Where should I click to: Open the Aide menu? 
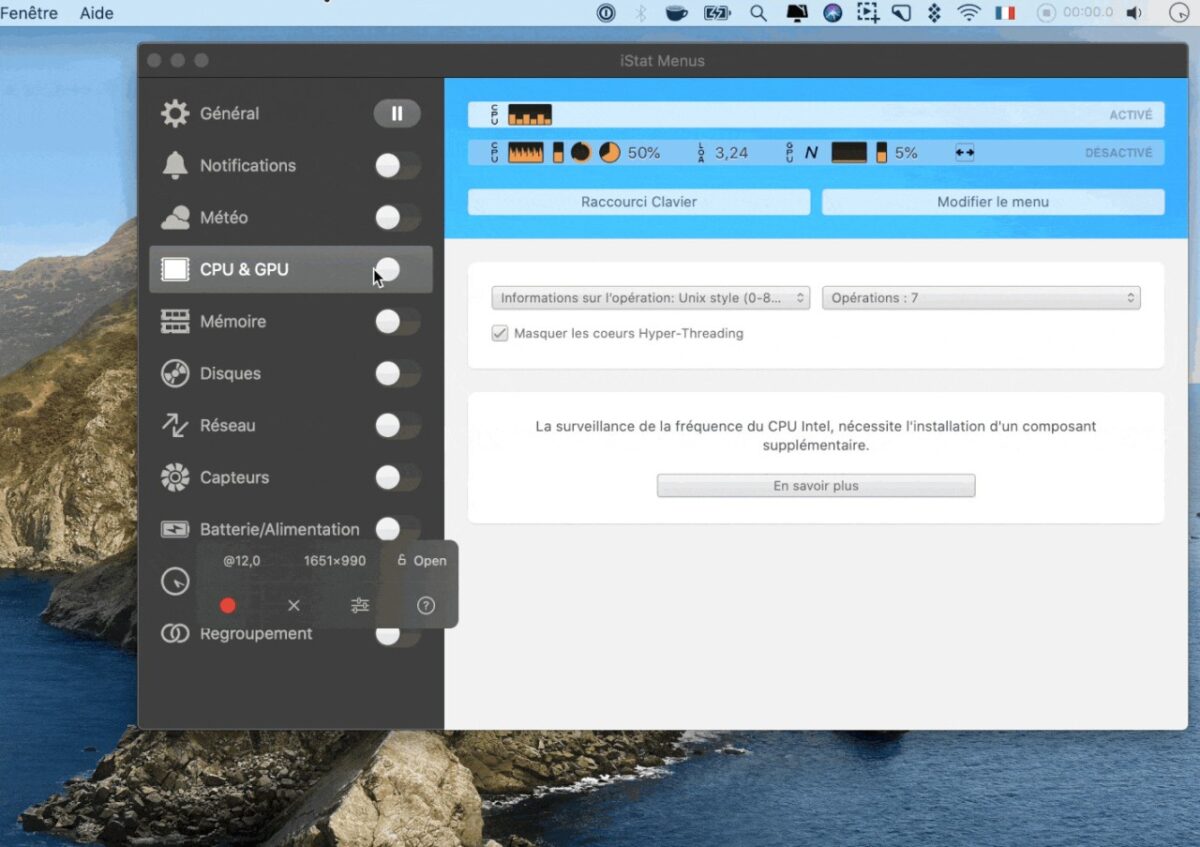pos(97,13)
